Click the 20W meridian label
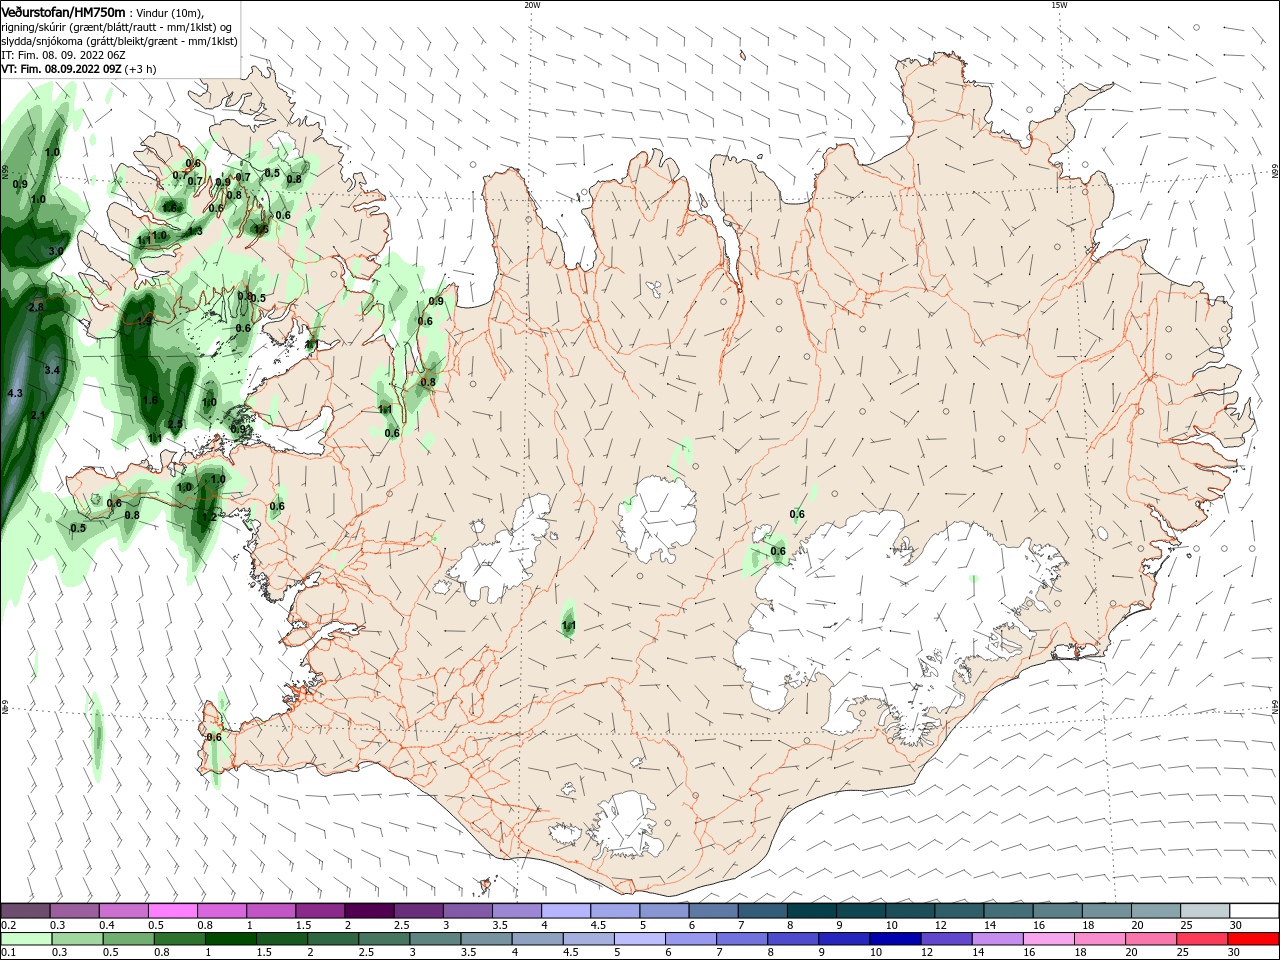The image size is (1280, 960). (x=532, y=5)
